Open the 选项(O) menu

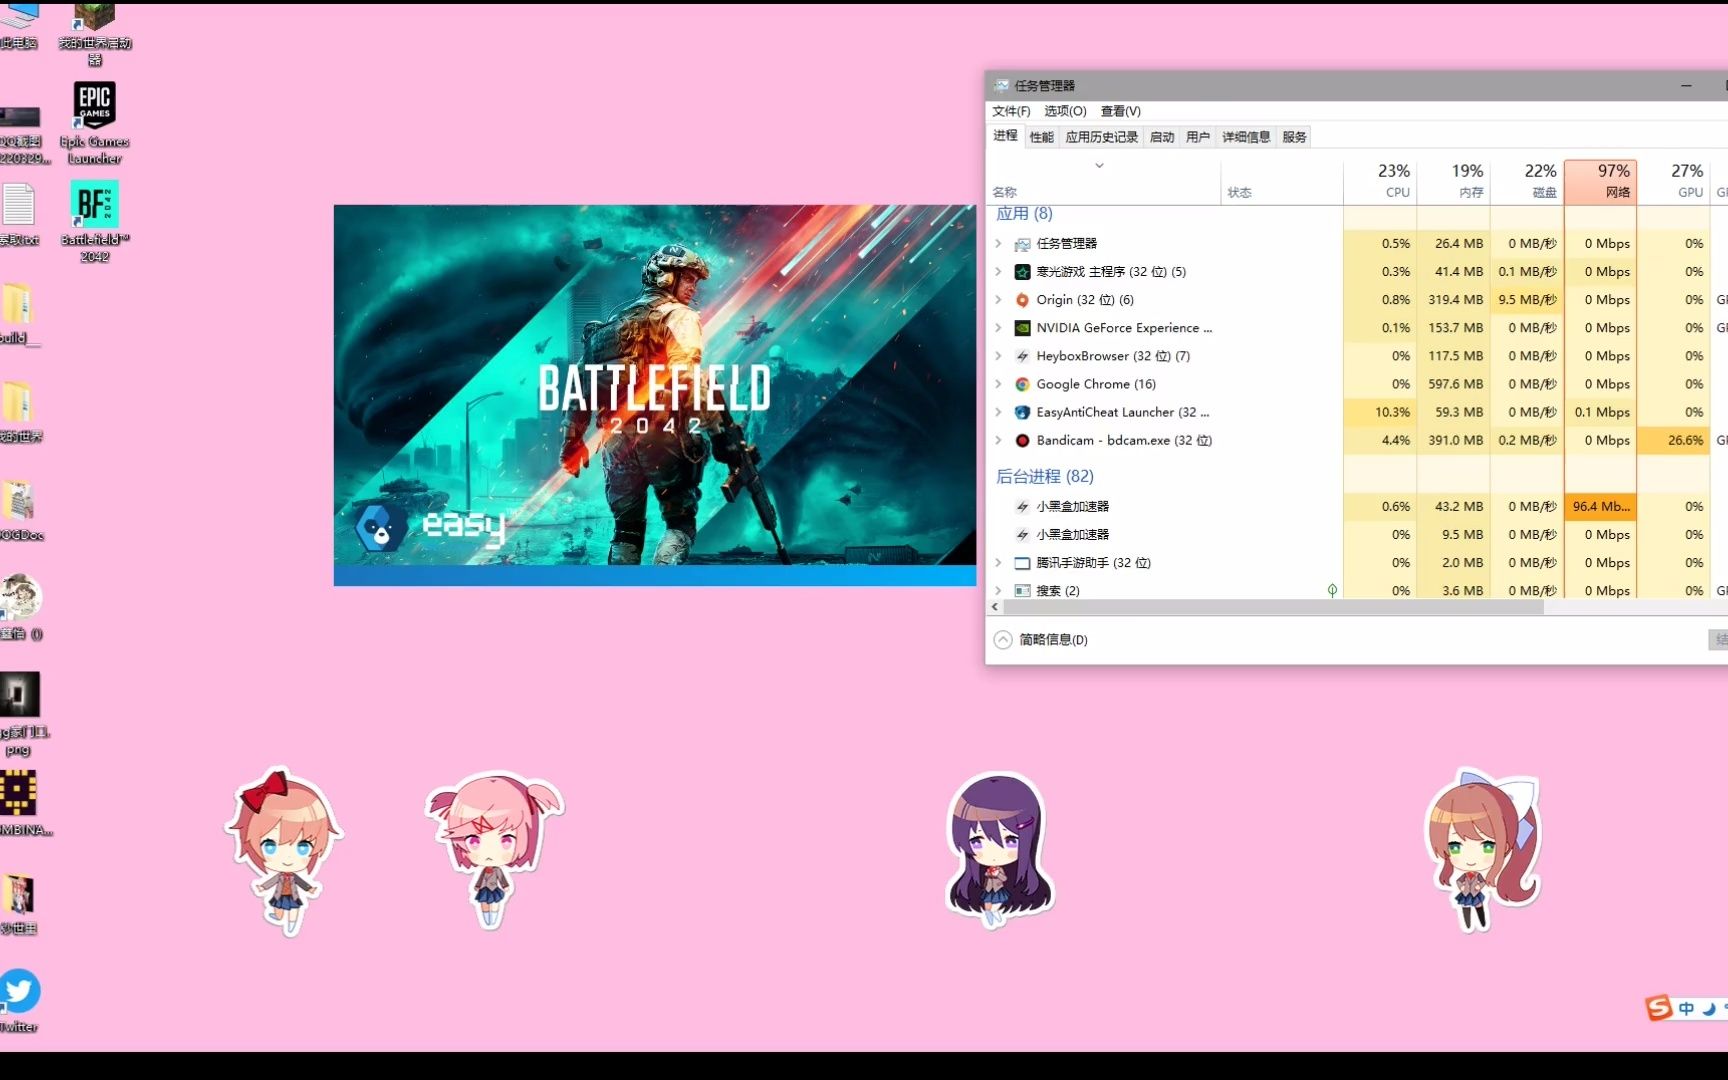[1065, 111]
